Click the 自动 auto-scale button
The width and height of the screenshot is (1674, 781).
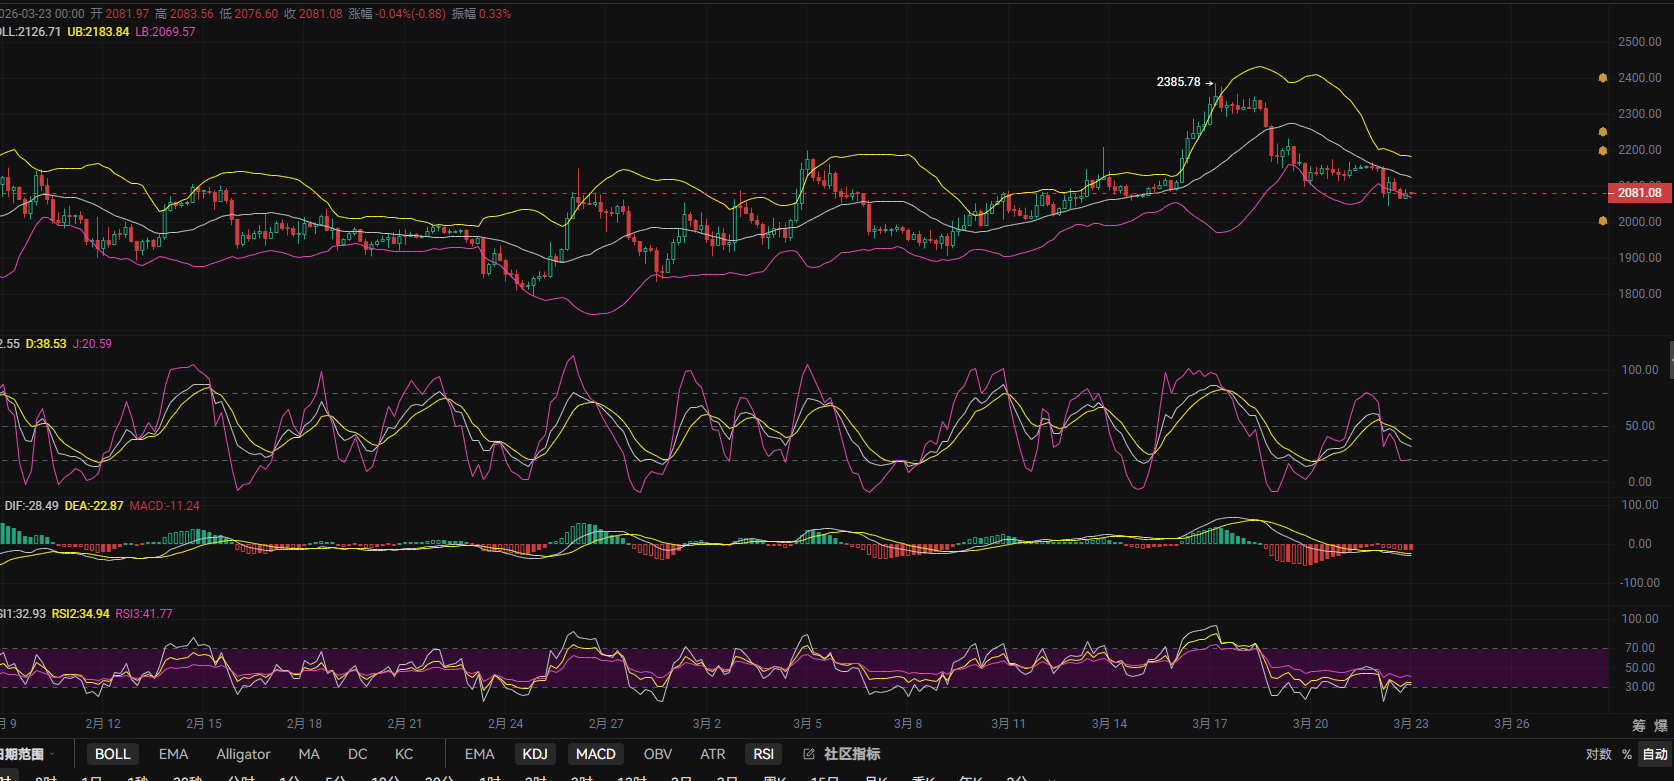(1655, 754)
